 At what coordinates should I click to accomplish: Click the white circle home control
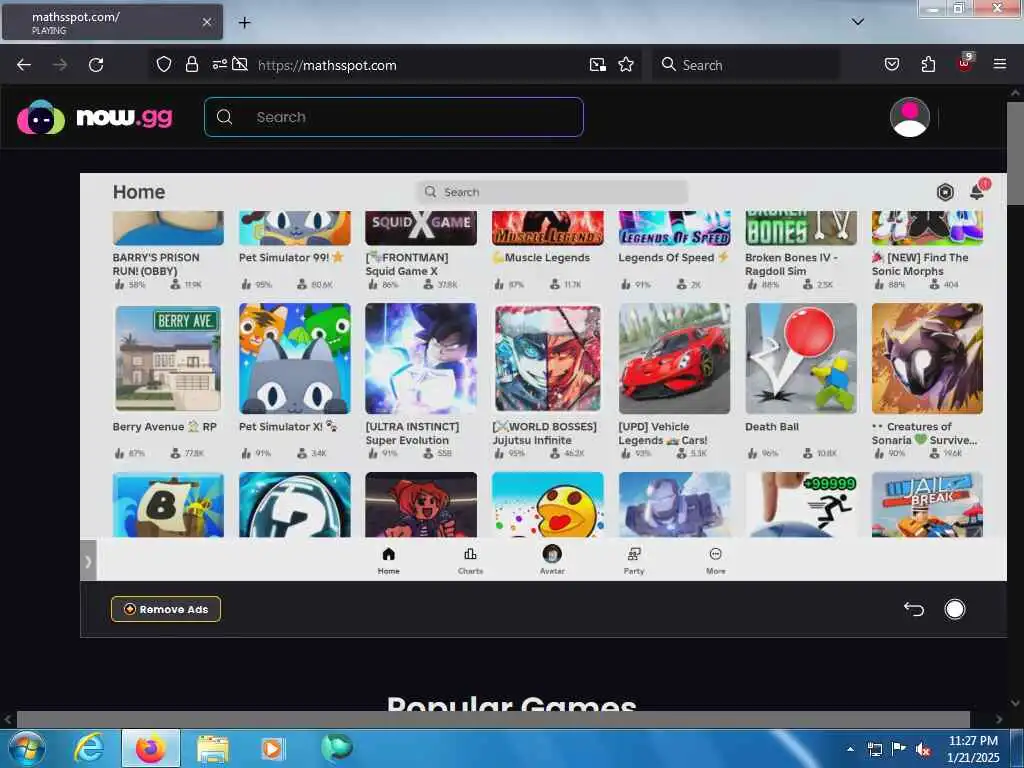pyautogui.click(x=954, y=609)
